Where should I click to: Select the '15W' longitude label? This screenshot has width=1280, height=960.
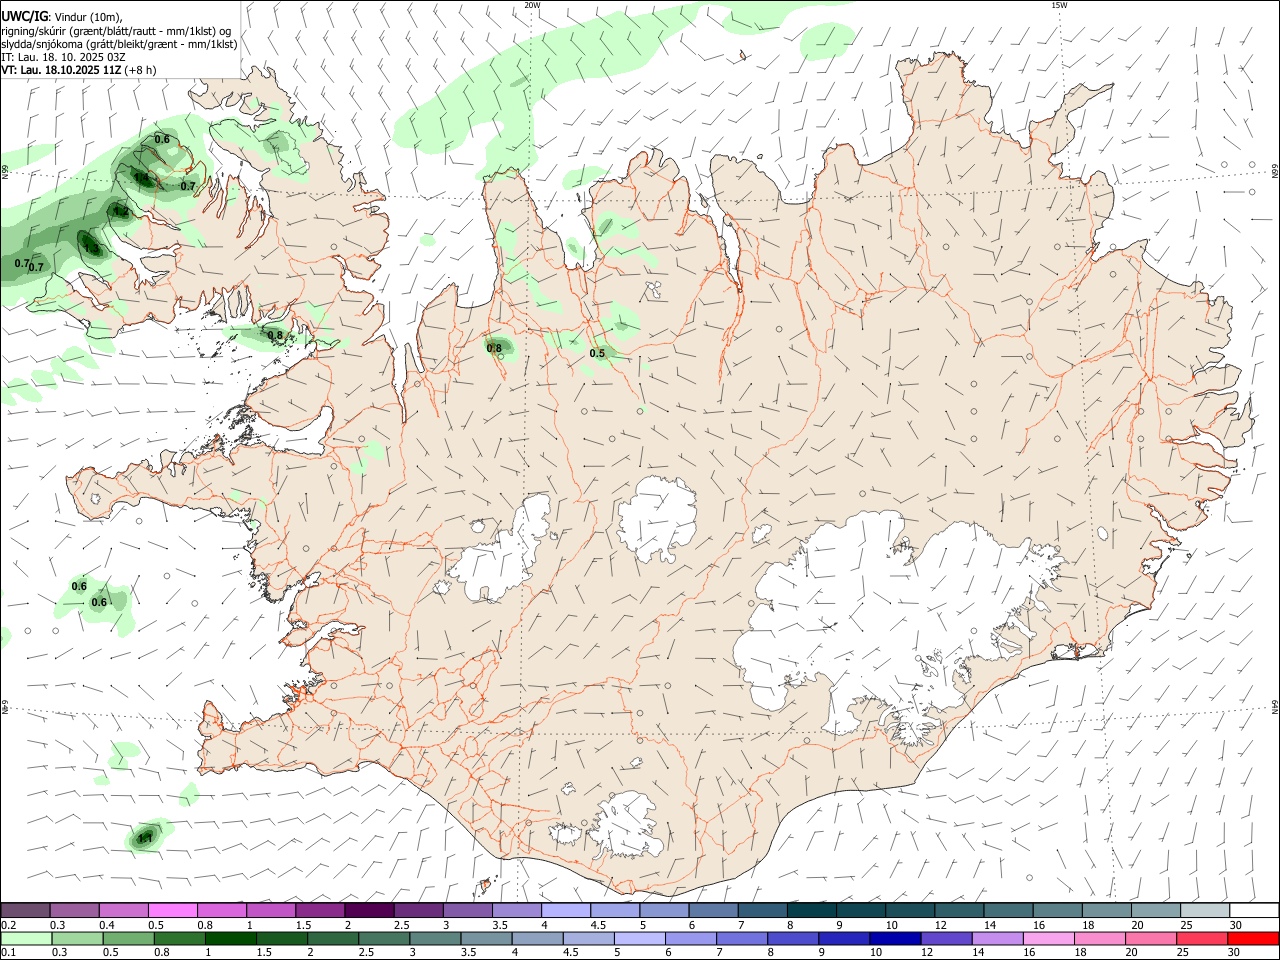pyautogui.click(x=1059, y=5)
